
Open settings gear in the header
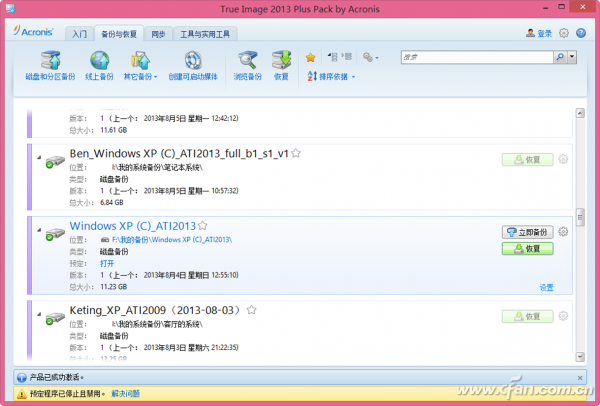(564, 33)
